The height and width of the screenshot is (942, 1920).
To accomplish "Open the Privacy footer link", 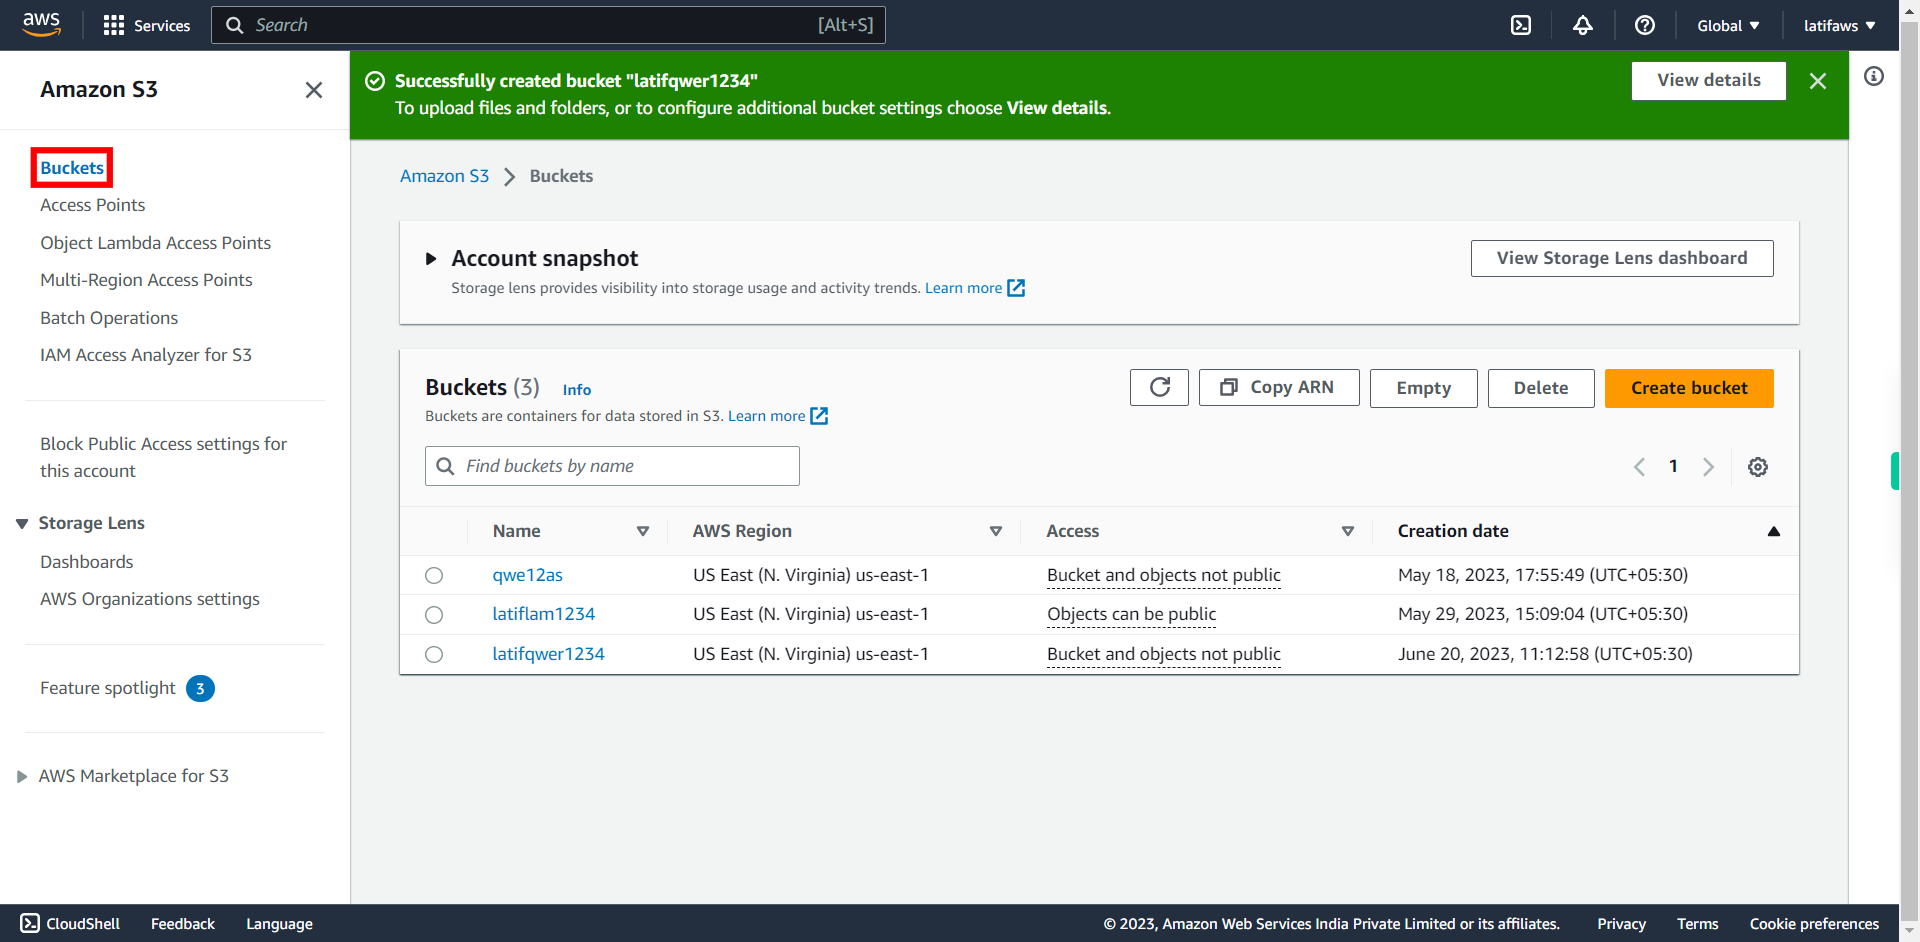I will coord(1621,924).
